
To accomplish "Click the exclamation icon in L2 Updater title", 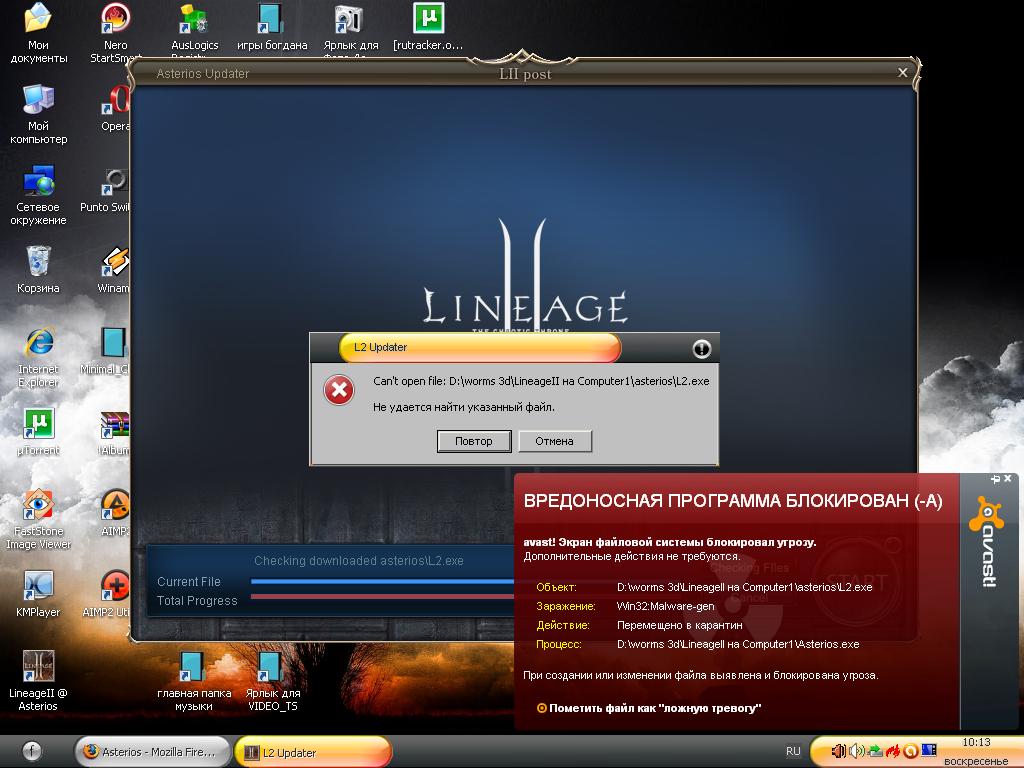I will point(701,349).
